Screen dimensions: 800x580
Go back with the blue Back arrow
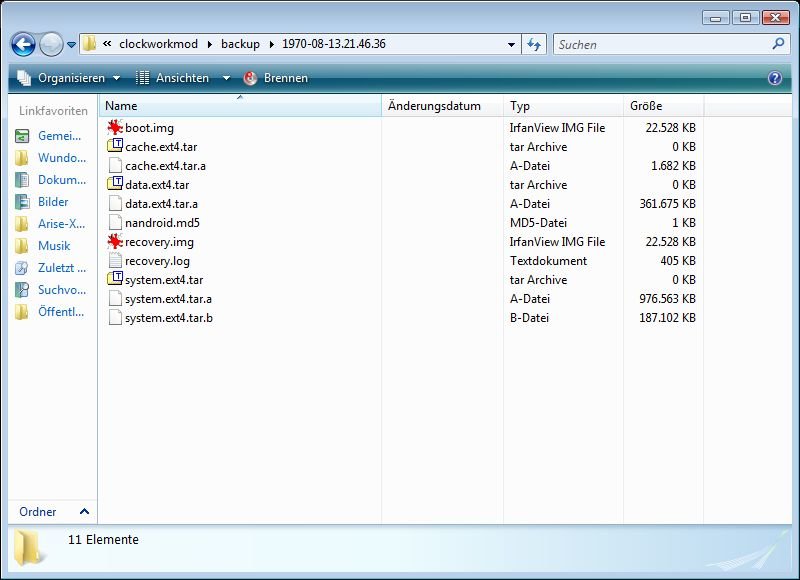pyautogui.click(x=23, y=44)
